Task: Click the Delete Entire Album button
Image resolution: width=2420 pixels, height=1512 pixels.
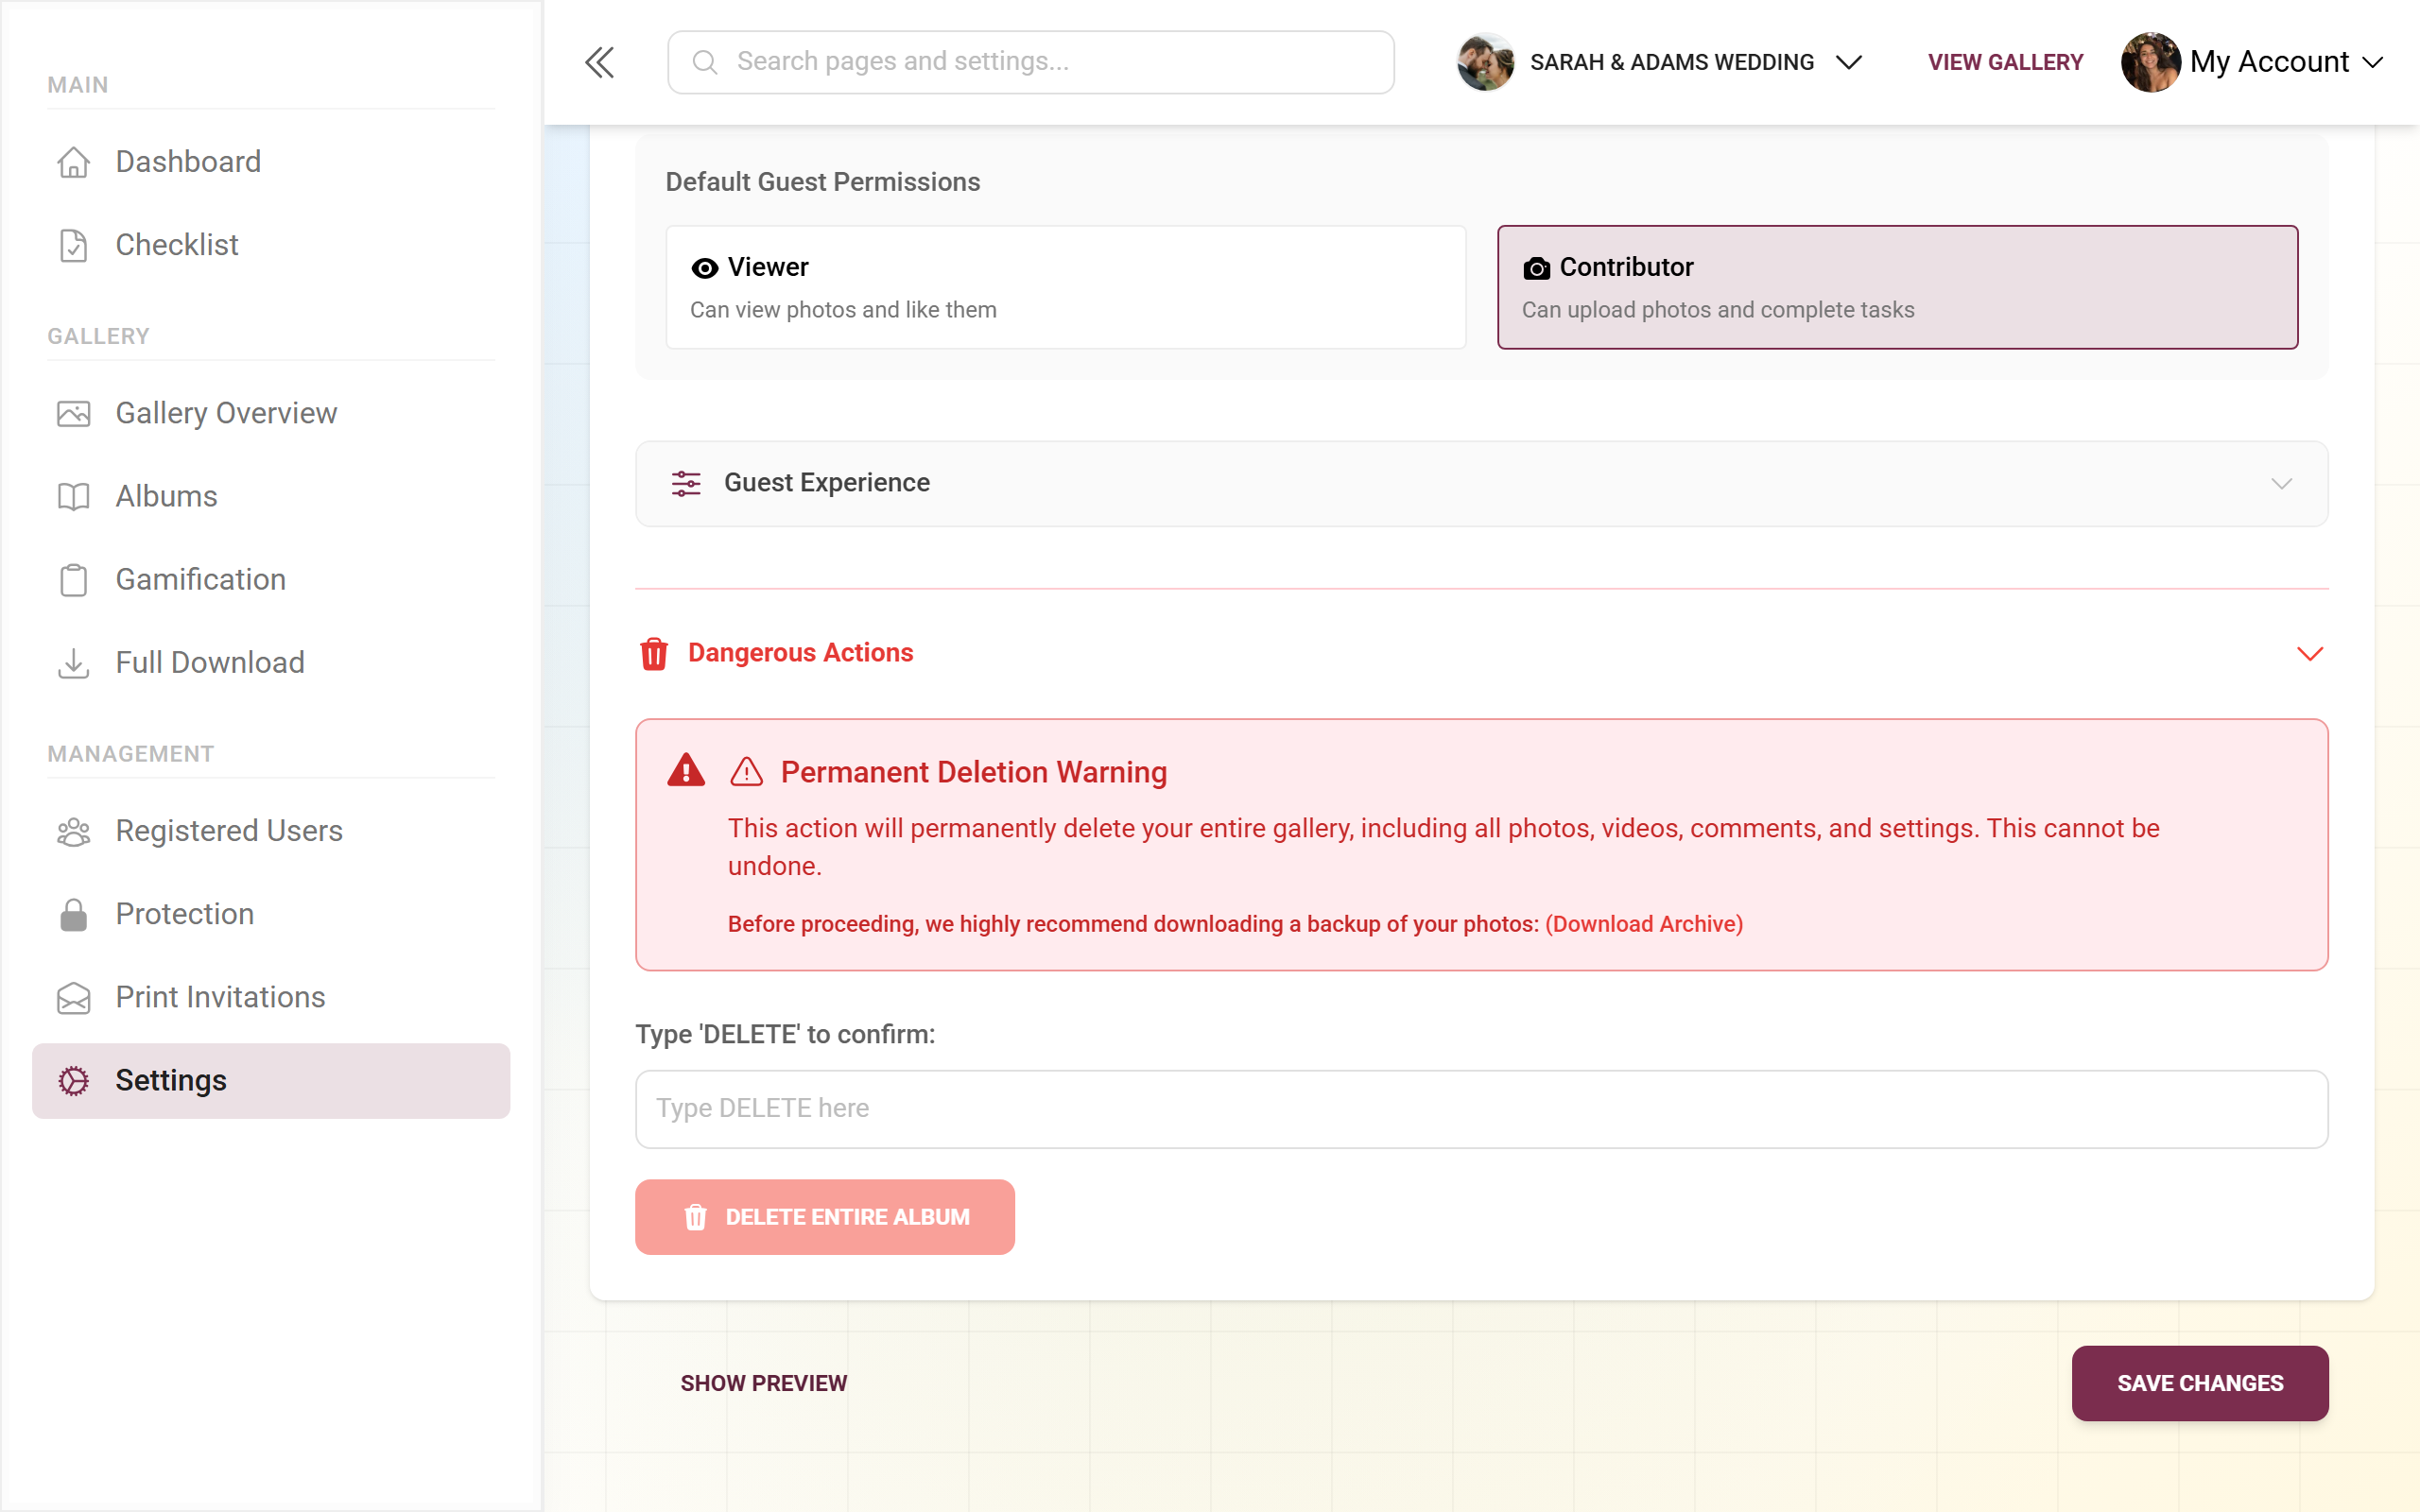Action: (824, 1216)
